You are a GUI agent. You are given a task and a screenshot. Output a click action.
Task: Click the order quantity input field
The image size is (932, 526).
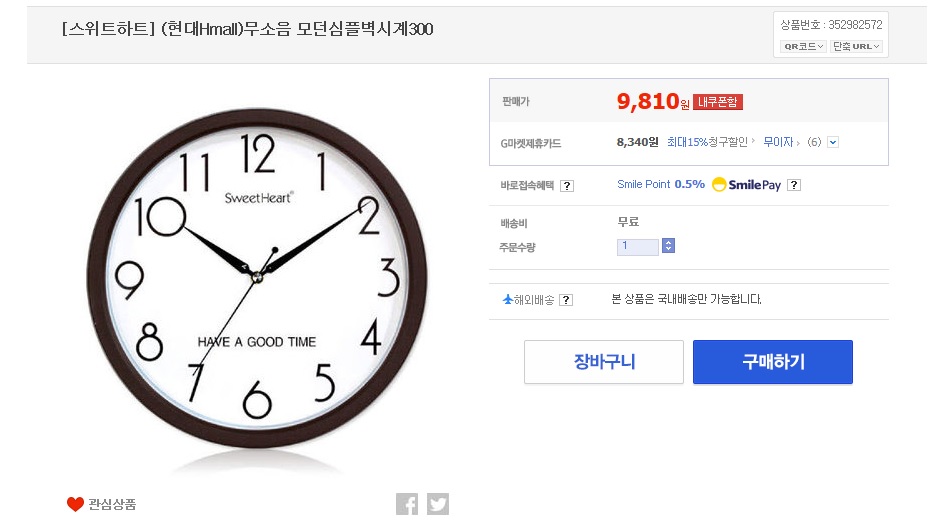pyautogui.click(x=638, y=246)
